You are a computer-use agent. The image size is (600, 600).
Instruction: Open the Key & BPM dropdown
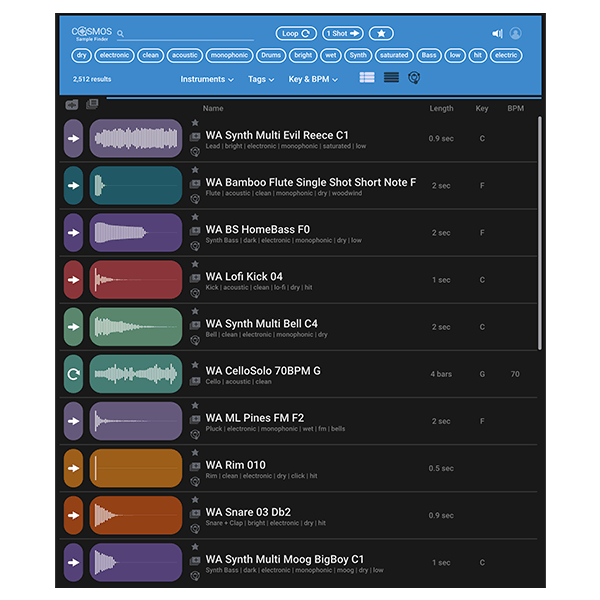point(314,79)
